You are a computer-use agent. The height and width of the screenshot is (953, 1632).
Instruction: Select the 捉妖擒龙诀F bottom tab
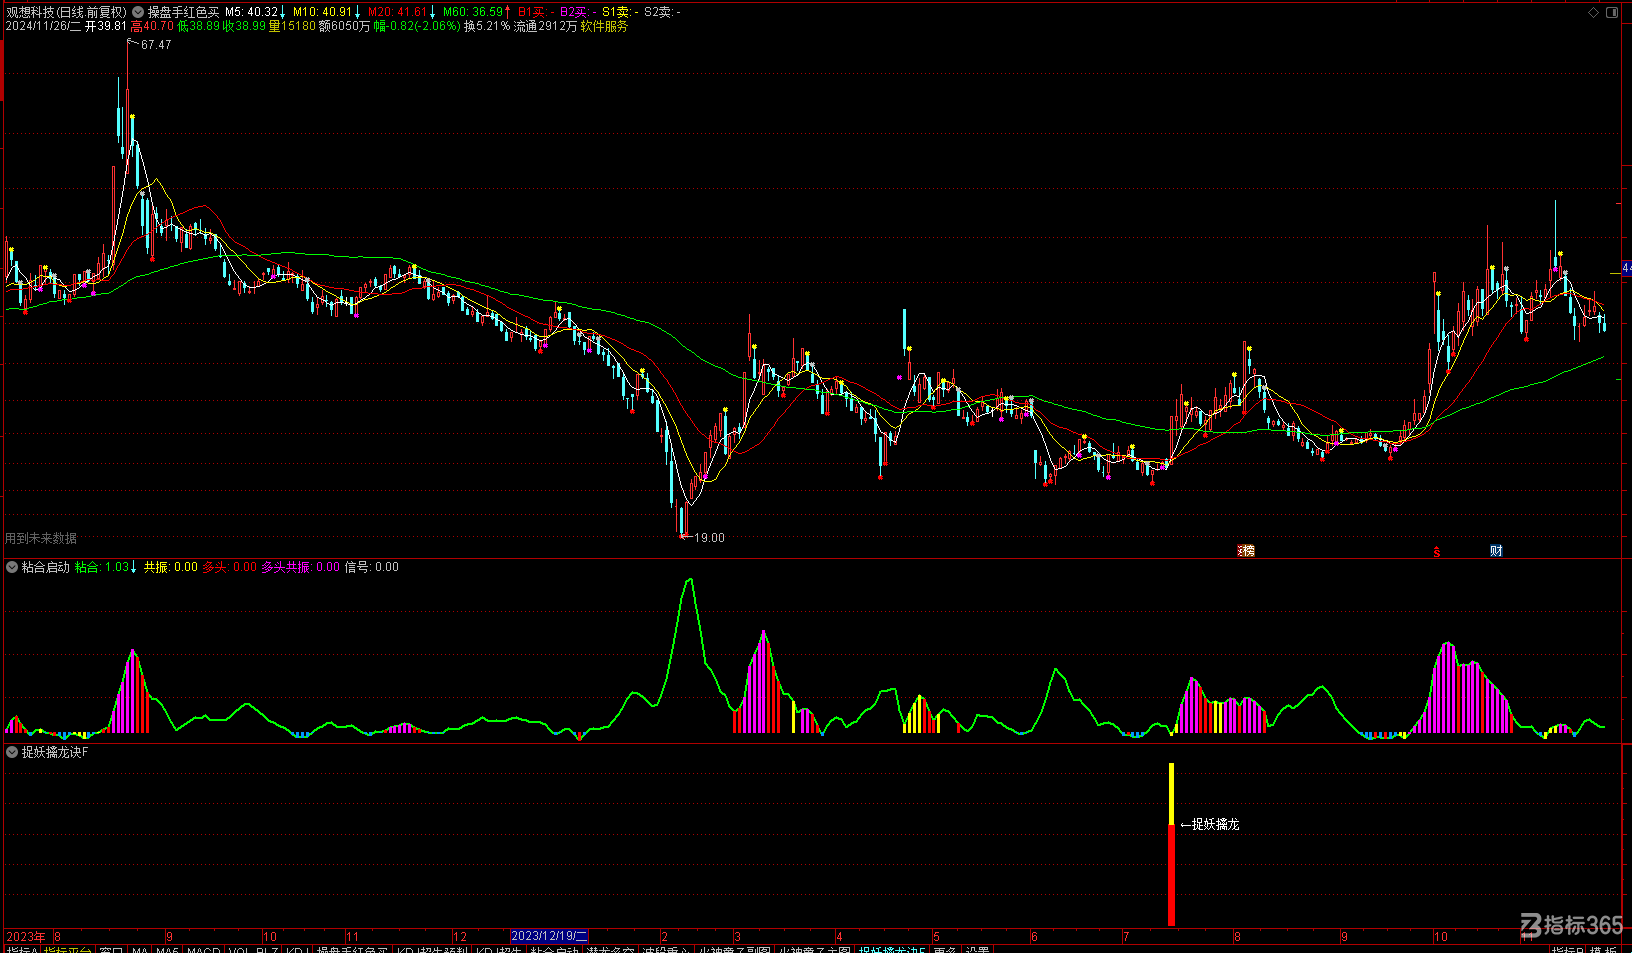[x=892, y=950]
